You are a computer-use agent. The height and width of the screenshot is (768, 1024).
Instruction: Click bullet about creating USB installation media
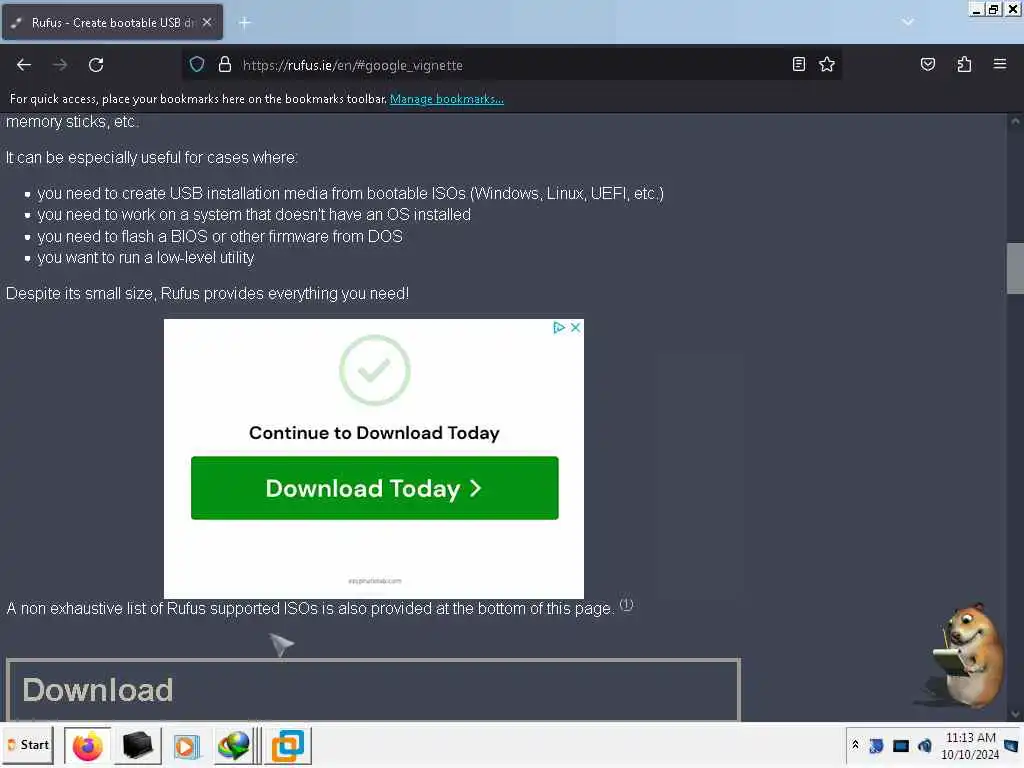click(350, 194)
